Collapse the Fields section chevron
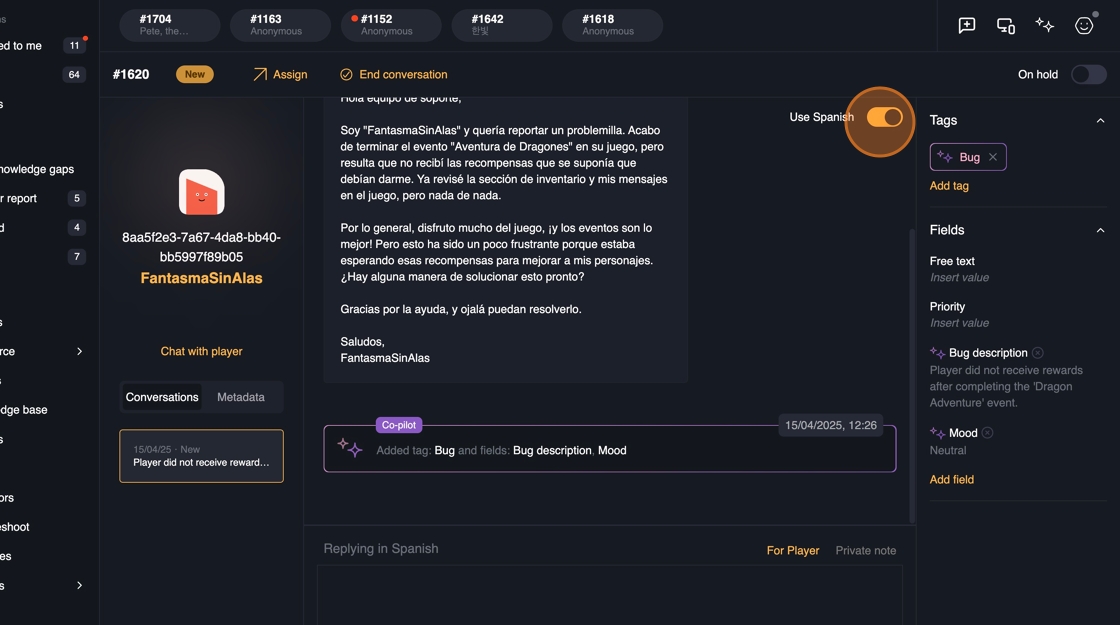 pos(1100,230)
